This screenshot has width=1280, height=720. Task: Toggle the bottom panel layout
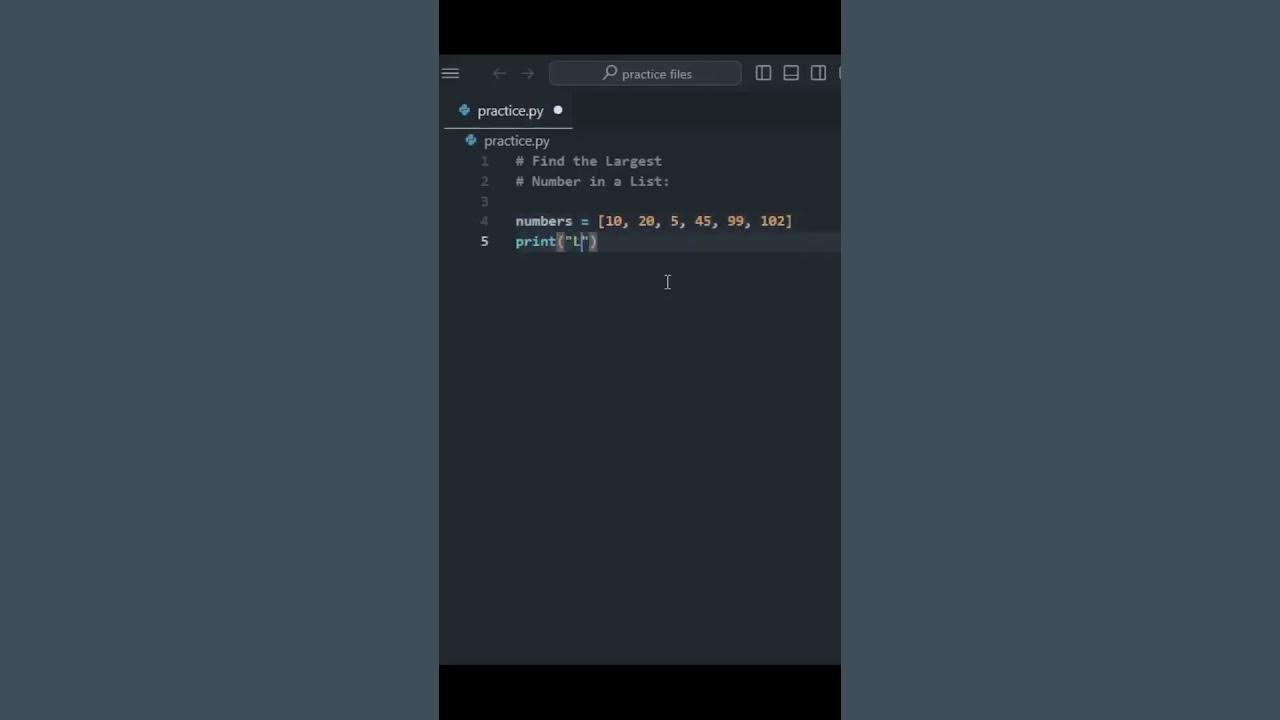[x=791, y=73]
